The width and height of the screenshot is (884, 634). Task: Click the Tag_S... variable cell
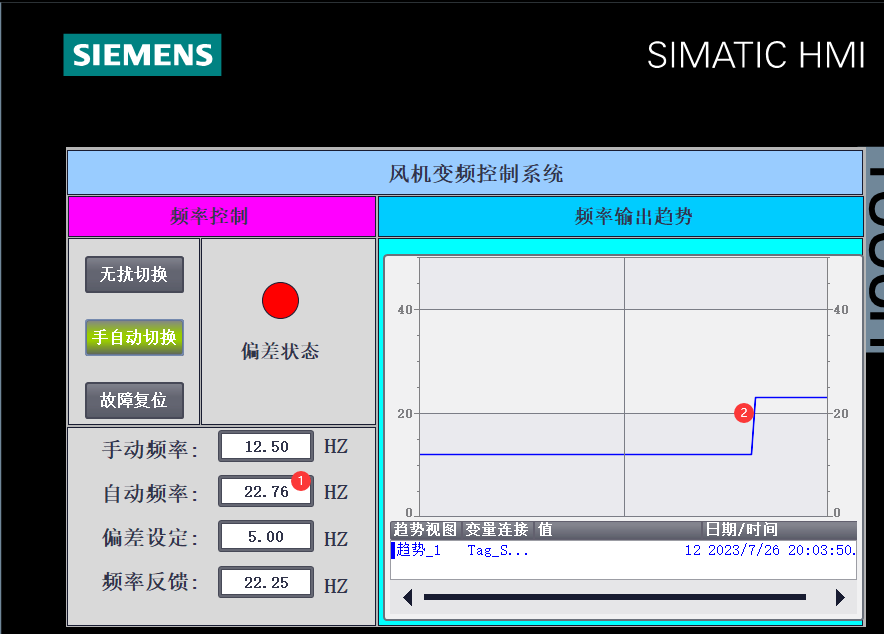click(498, 551)
